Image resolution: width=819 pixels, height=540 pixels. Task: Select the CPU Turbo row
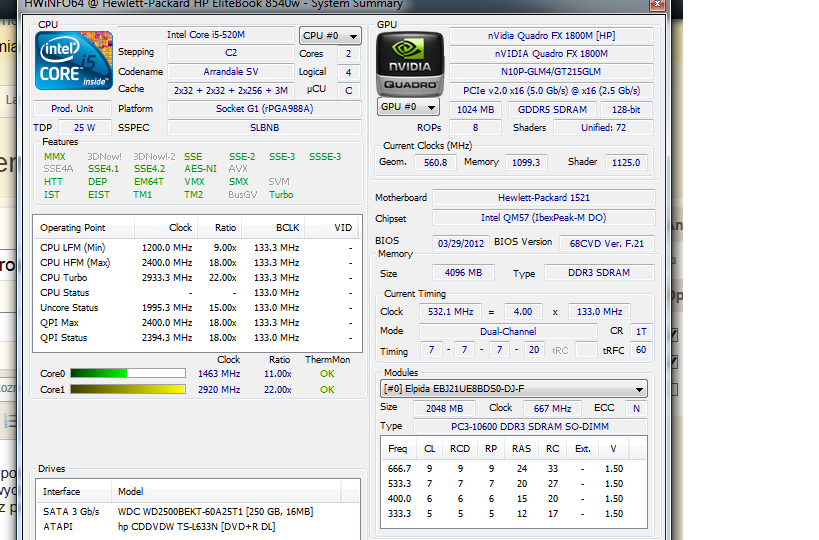tap(197, 278)
